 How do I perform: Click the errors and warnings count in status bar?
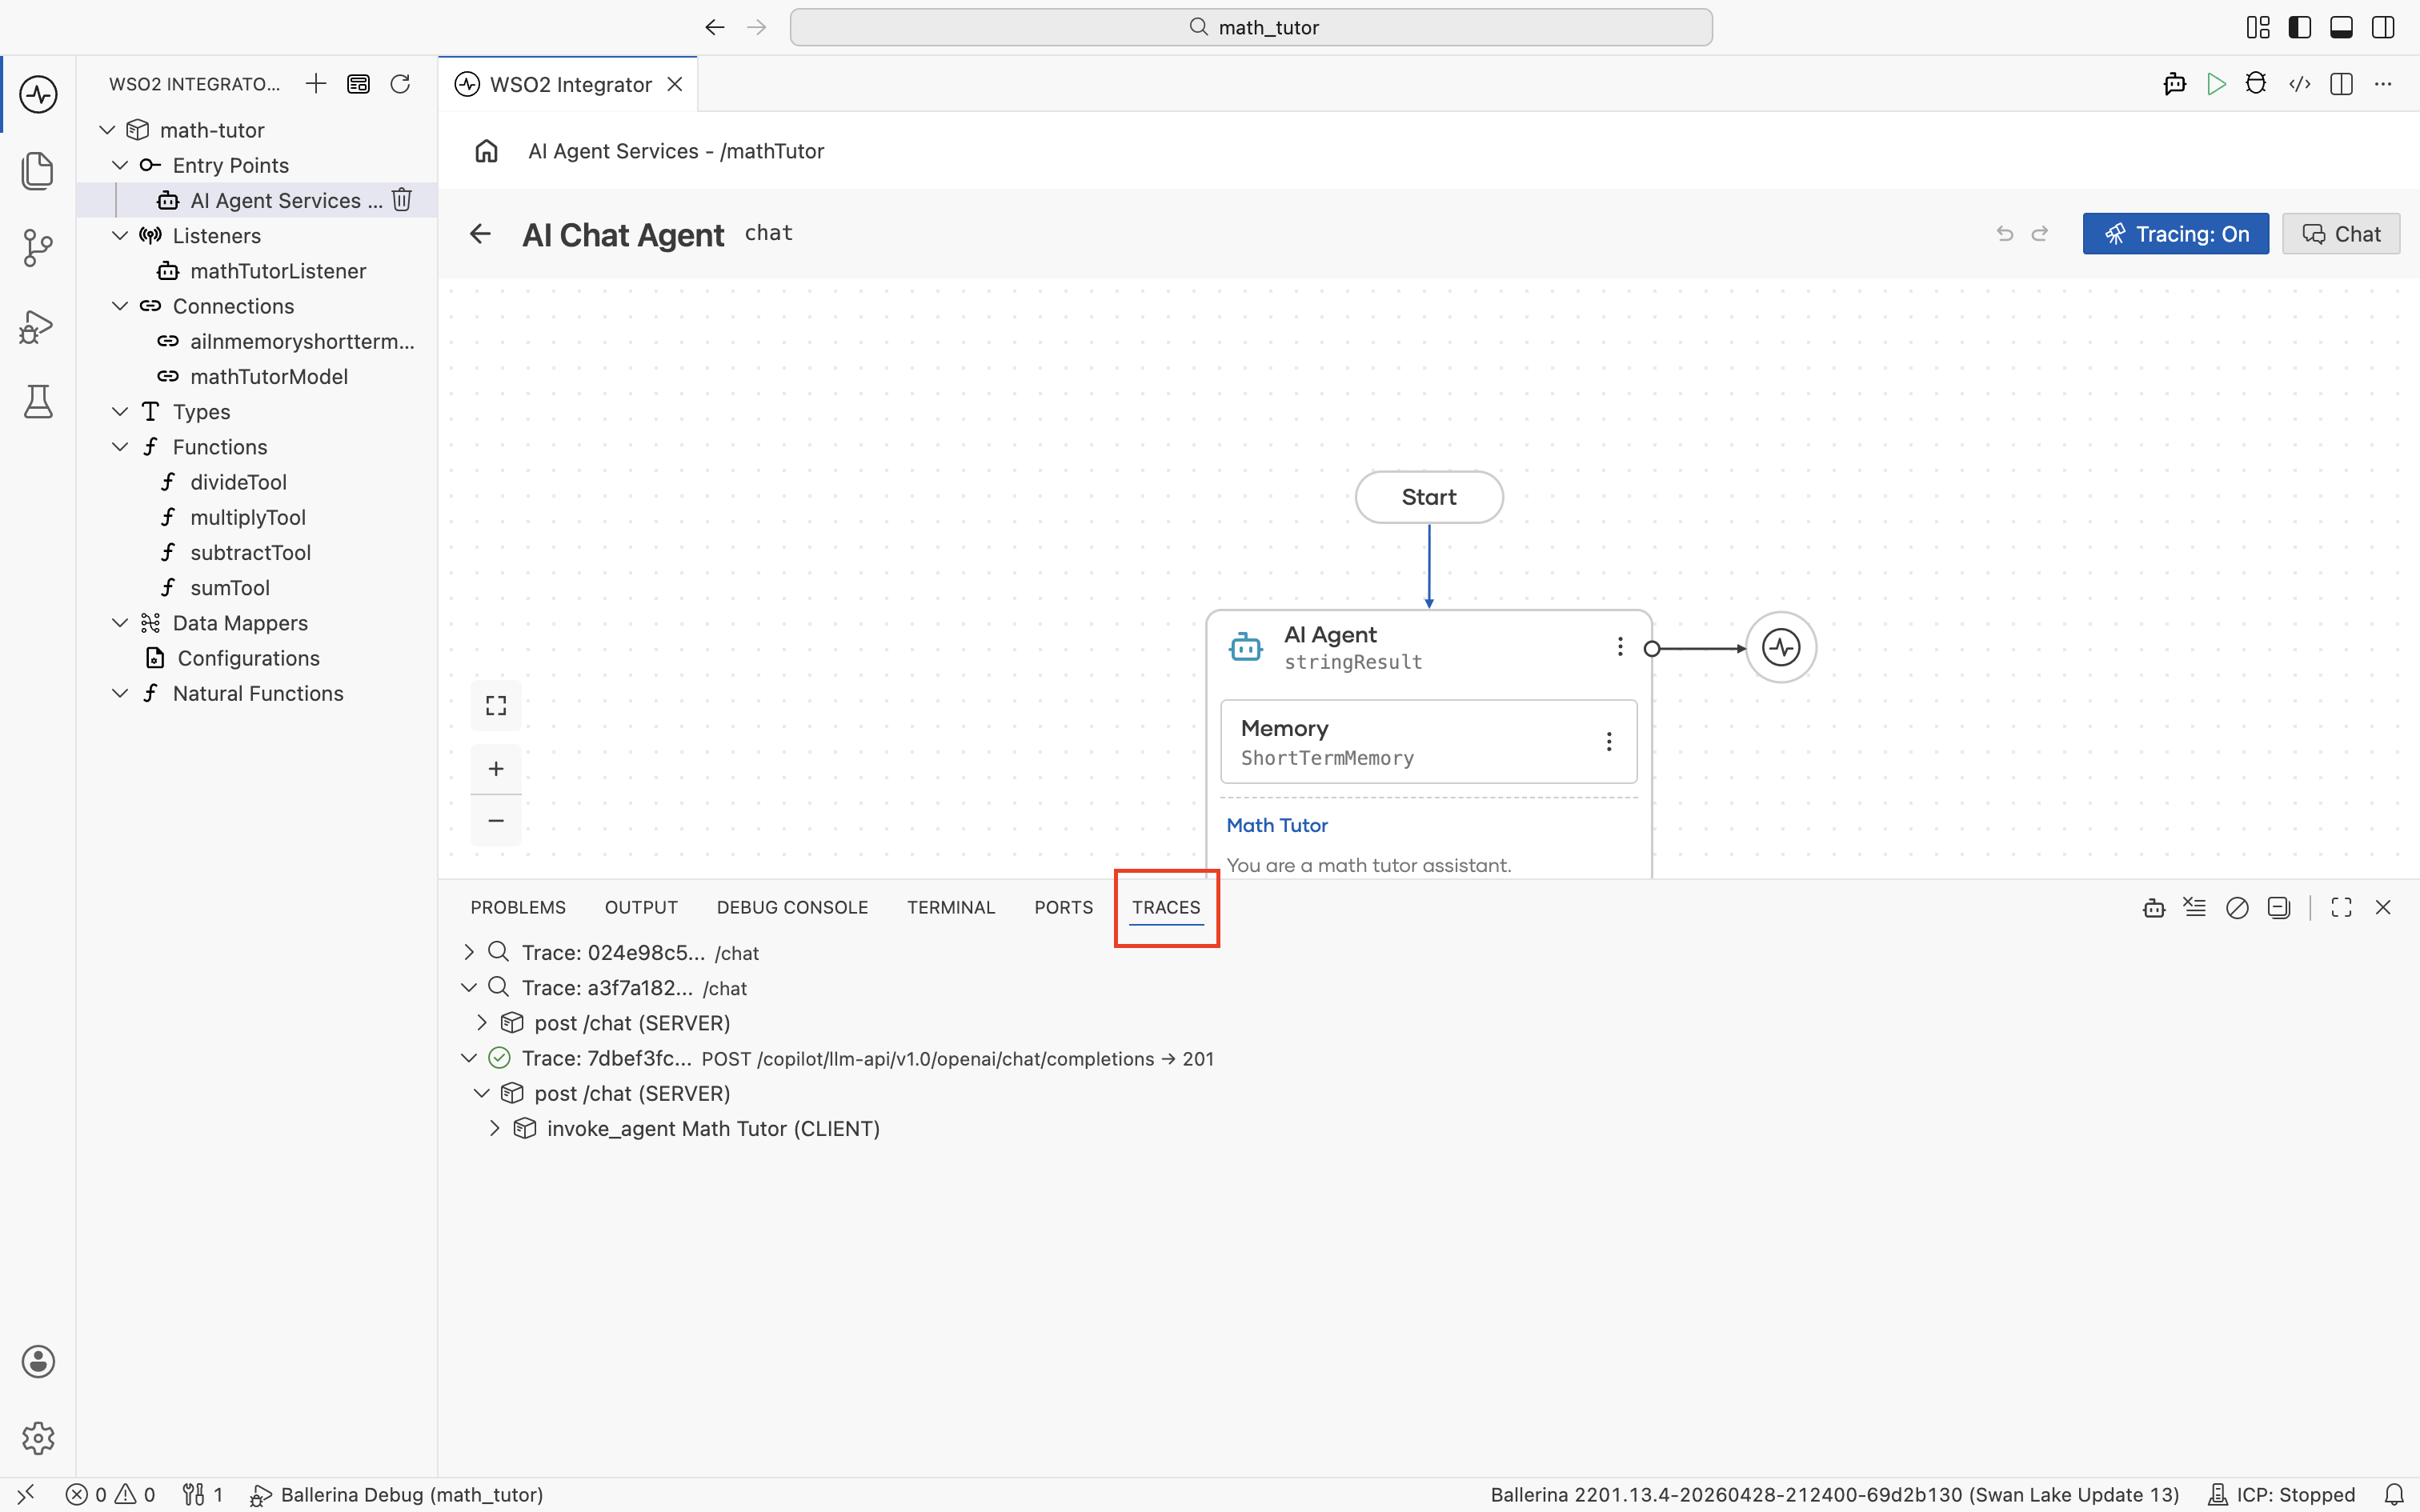tap(111, 1495)
